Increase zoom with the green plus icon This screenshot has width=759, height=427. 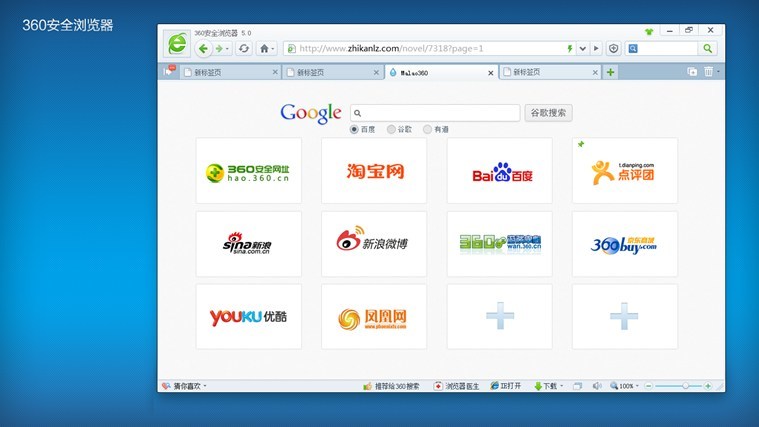708,386
